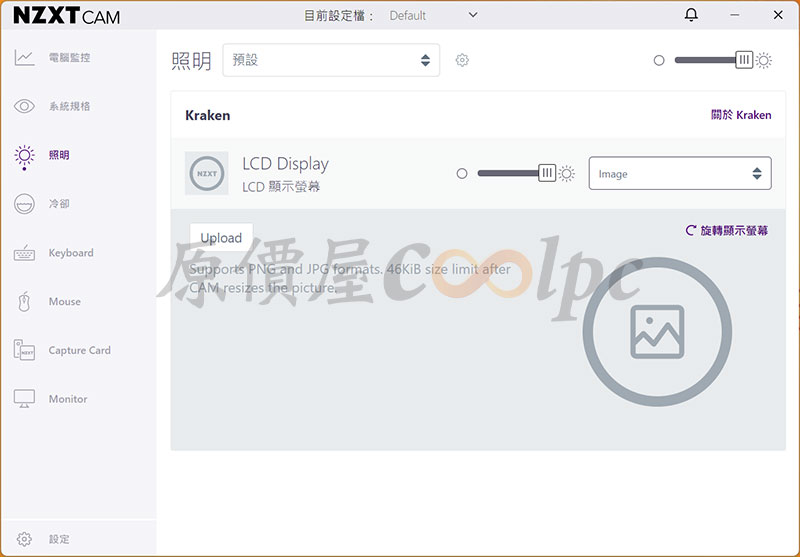
Task: Open the settings gear at bottom of sidebar
Action: (24, 539)
